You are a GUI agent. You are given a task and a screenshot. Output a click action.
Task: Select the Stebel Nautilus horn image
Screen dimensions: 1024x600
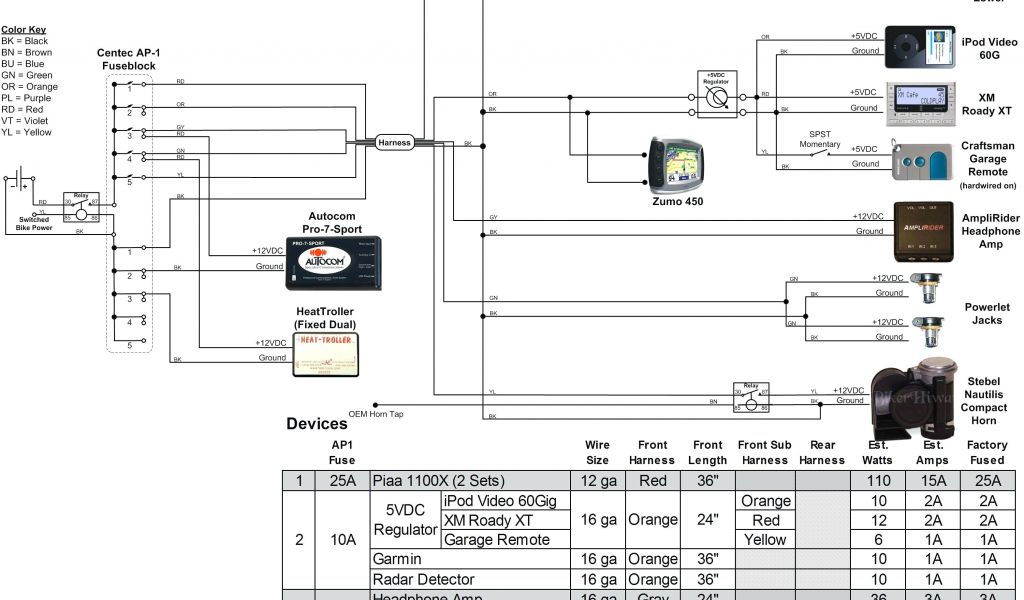910,394
